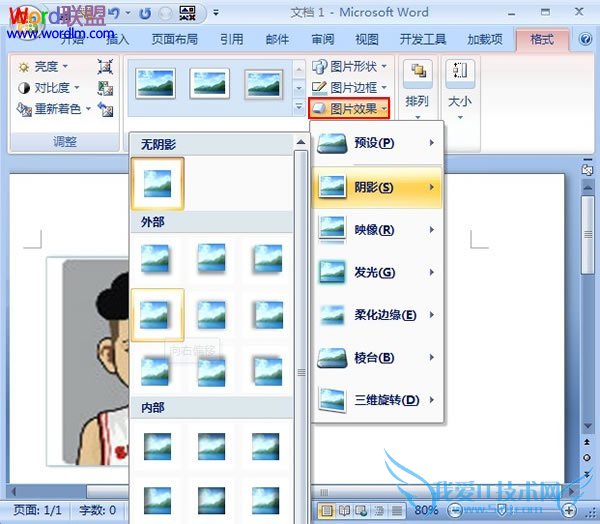This screenshot has width=600, height=524.
Task: Open Soft Edges (柔化边缘) submenu
Action: tap(377, 315)
